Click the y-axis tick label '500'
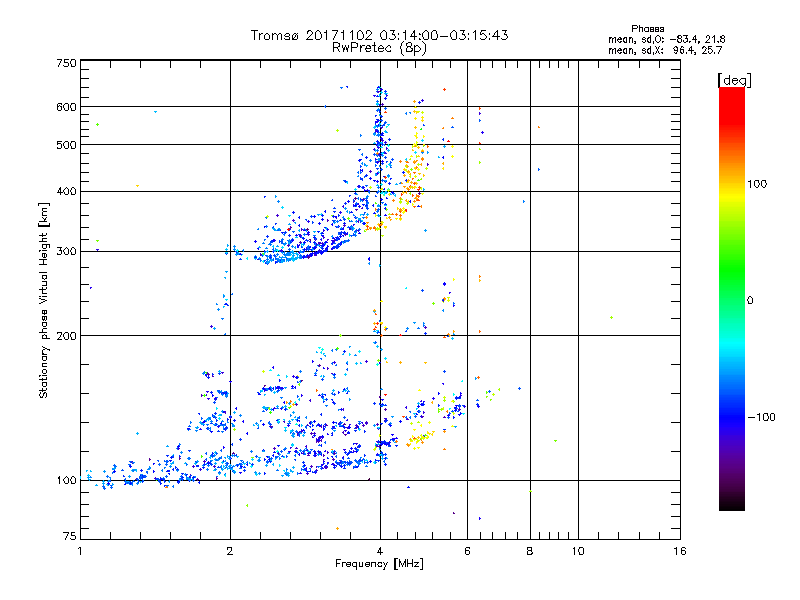The width and height of the screenshot is (800, 600). pos(67,145)
